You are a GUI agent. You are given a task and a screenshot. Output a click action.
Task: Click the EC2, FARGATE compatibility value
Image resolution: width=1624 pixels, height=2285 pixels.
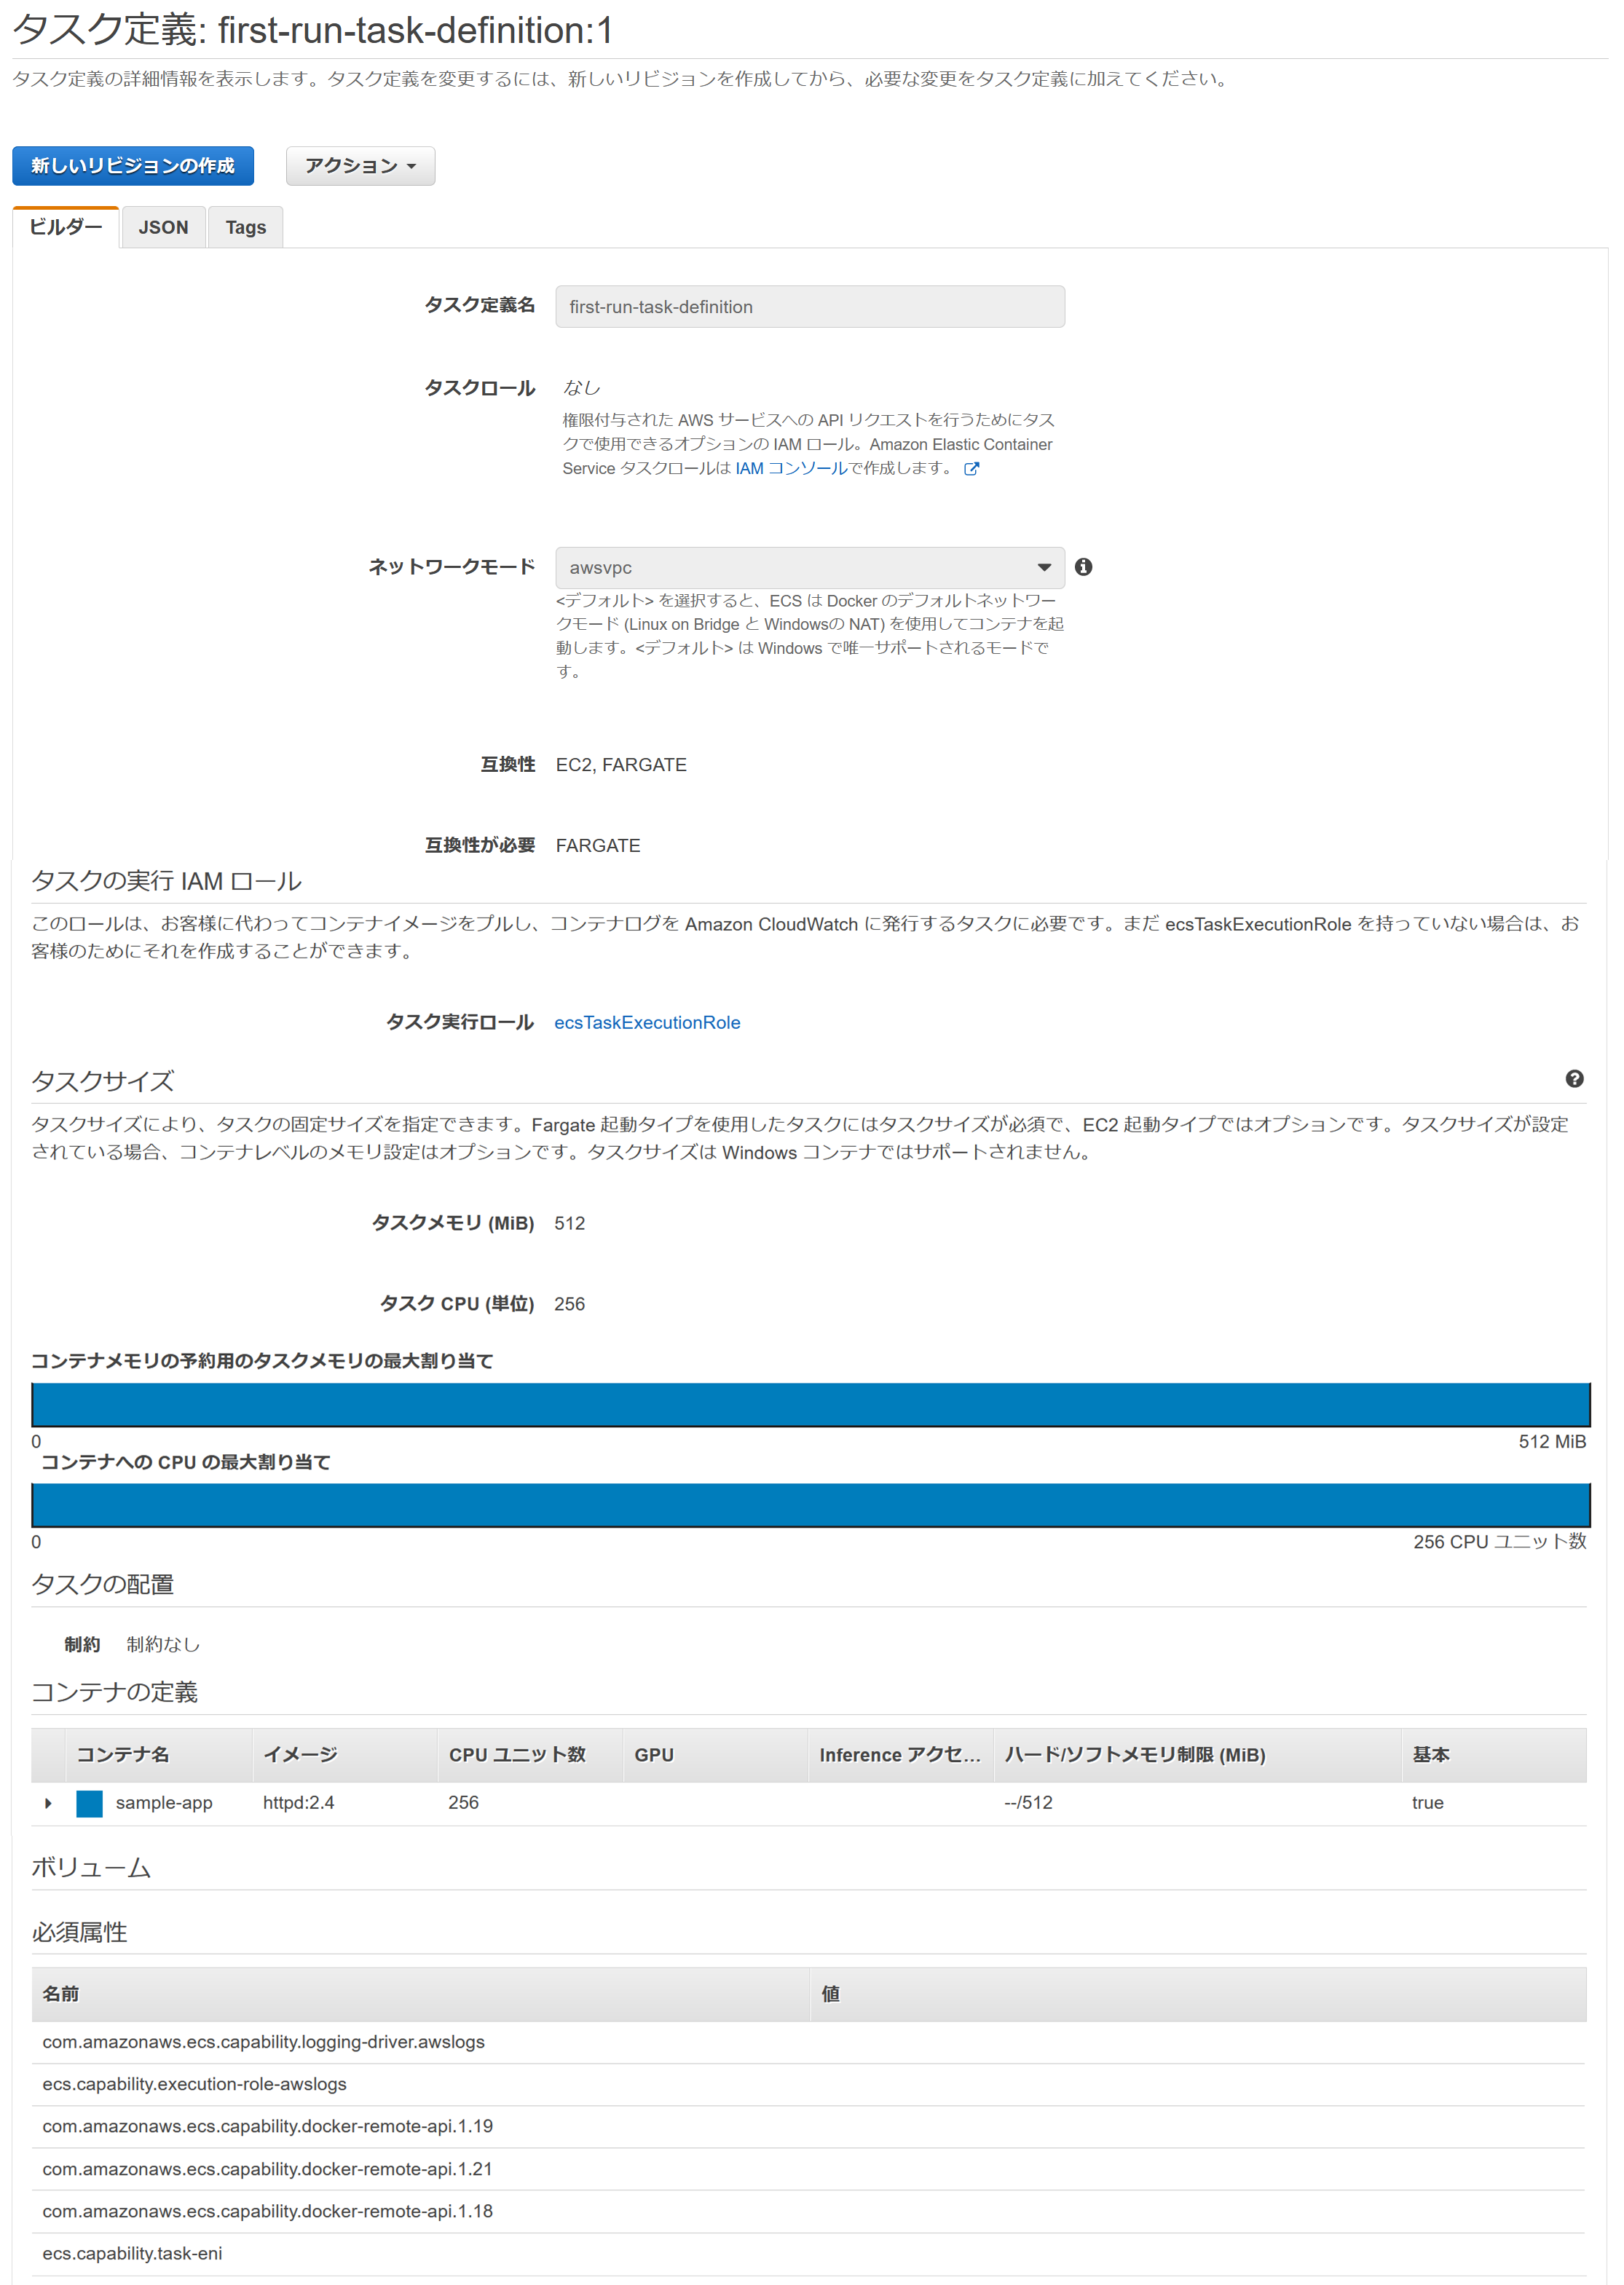pos(621,765)
